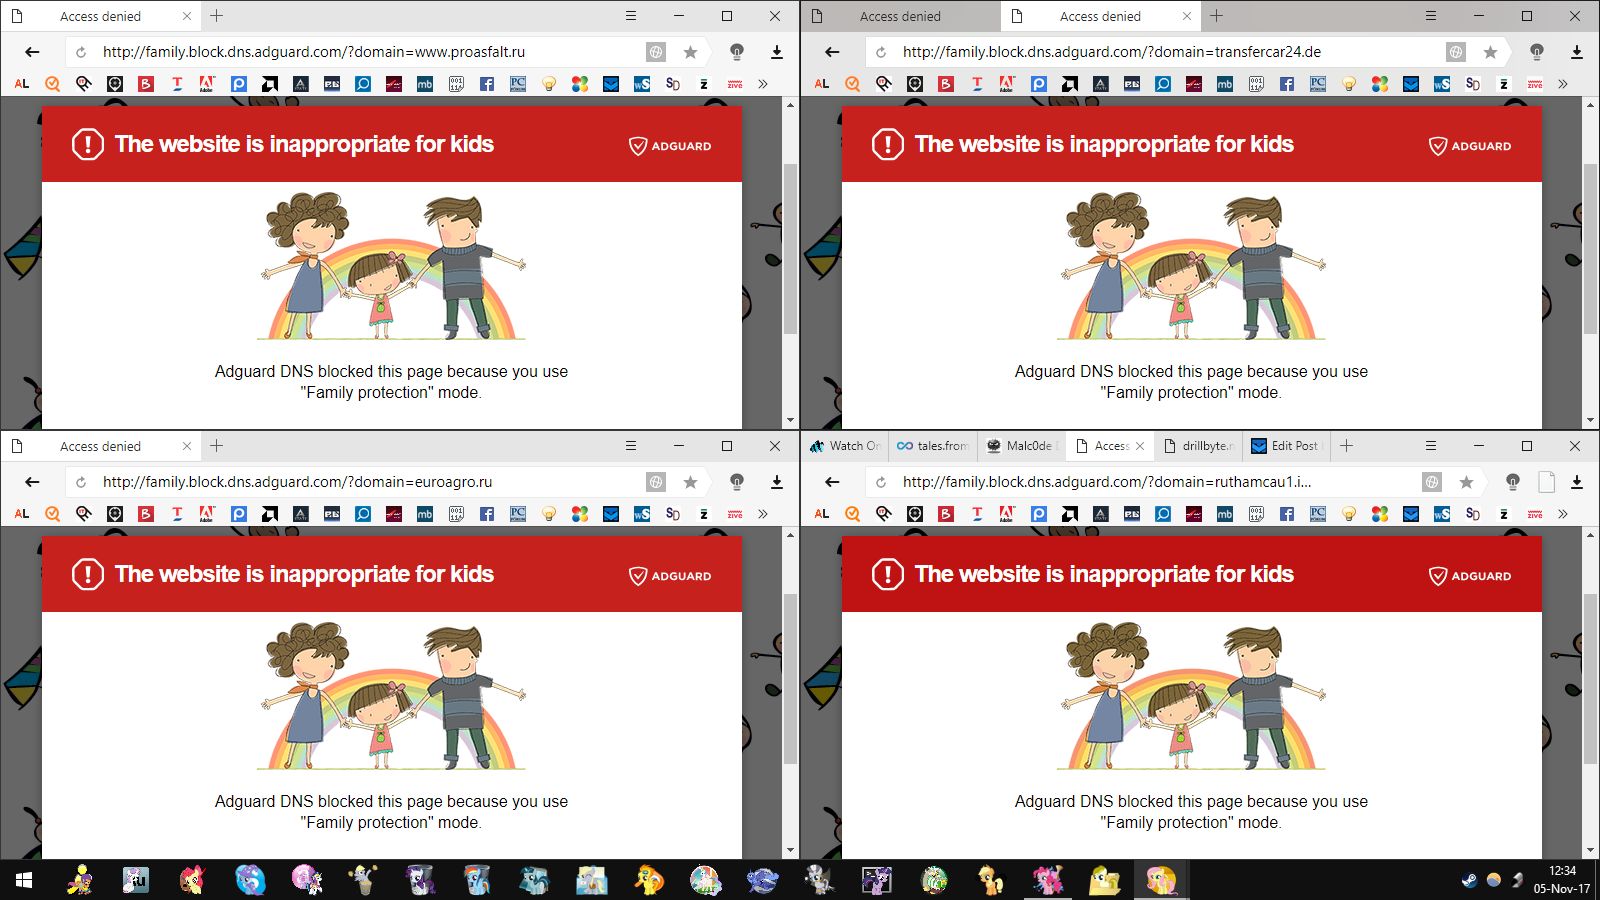This screenshot has height=900, width=1600.
Task: Go back in the euroagro.ru window
Action: pos(32,482)
